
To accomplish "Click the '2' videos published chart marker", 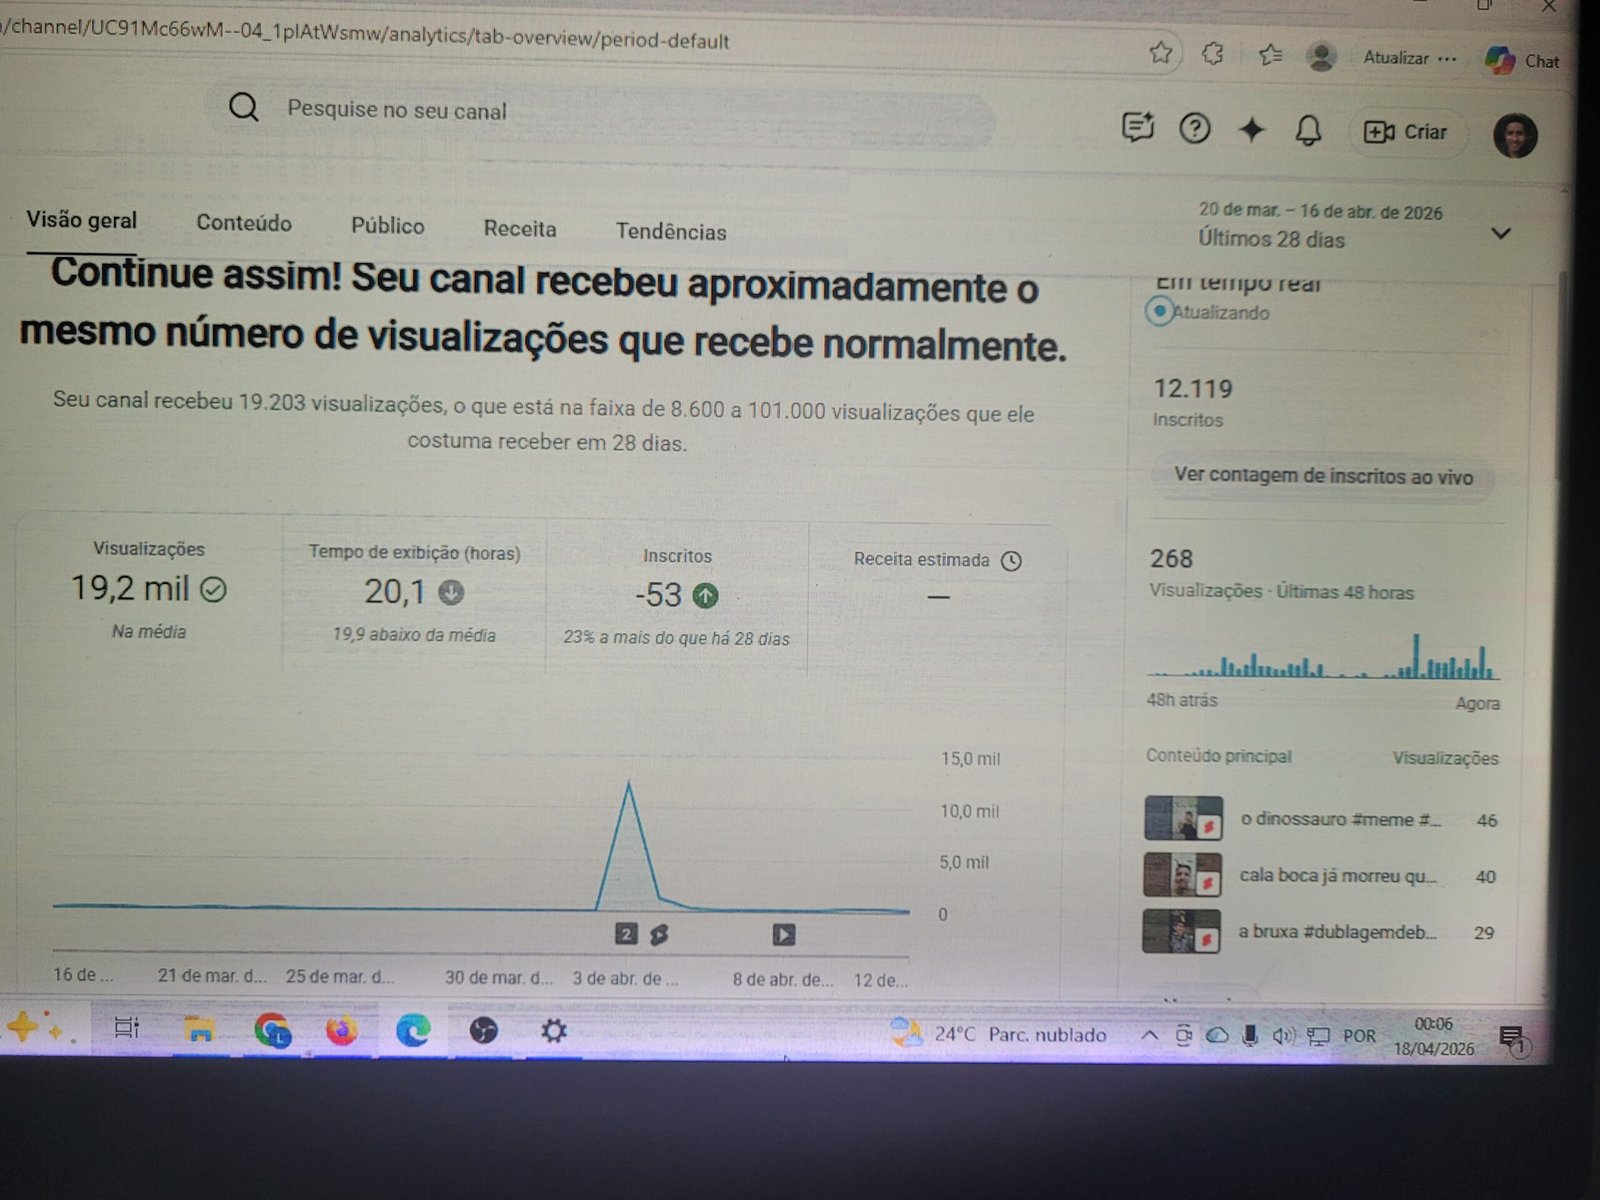I will pyautogui.click(x=626, y=934).
